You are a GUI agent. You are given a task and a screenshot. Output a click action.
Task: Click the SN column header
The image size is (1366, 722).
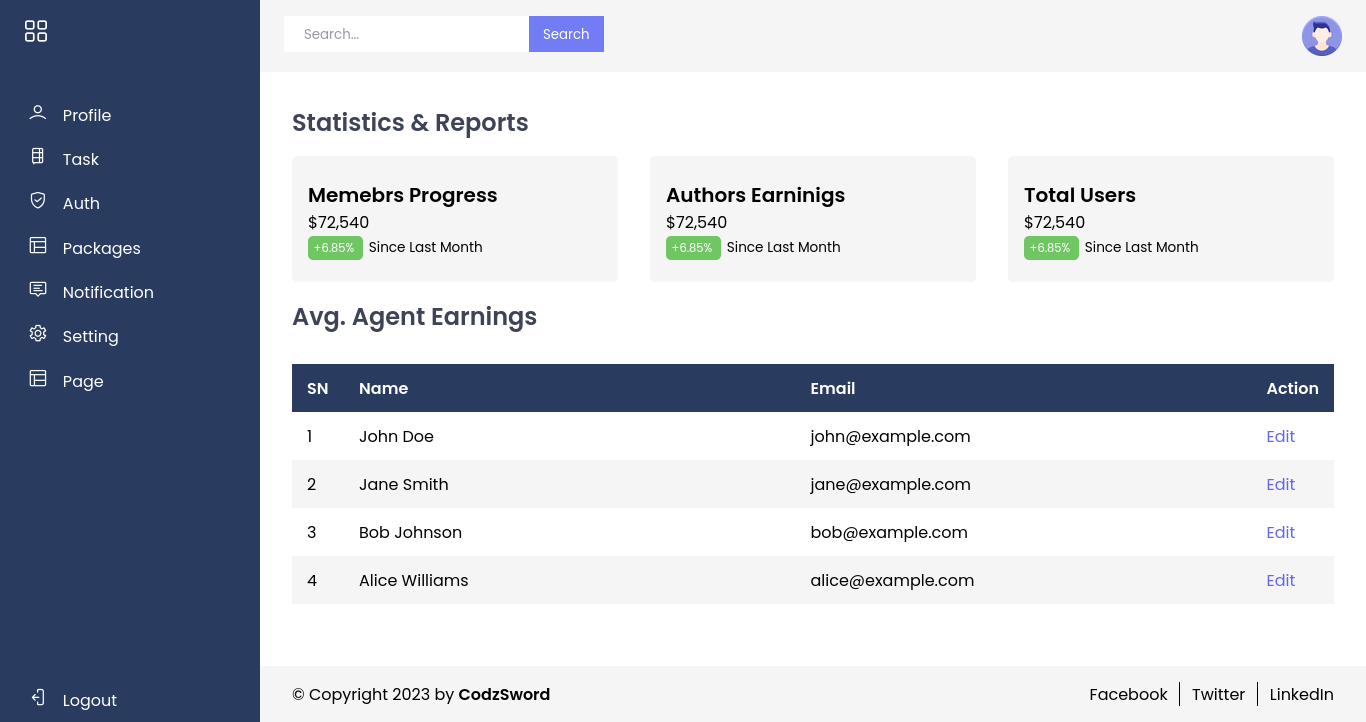coord(318,388)
